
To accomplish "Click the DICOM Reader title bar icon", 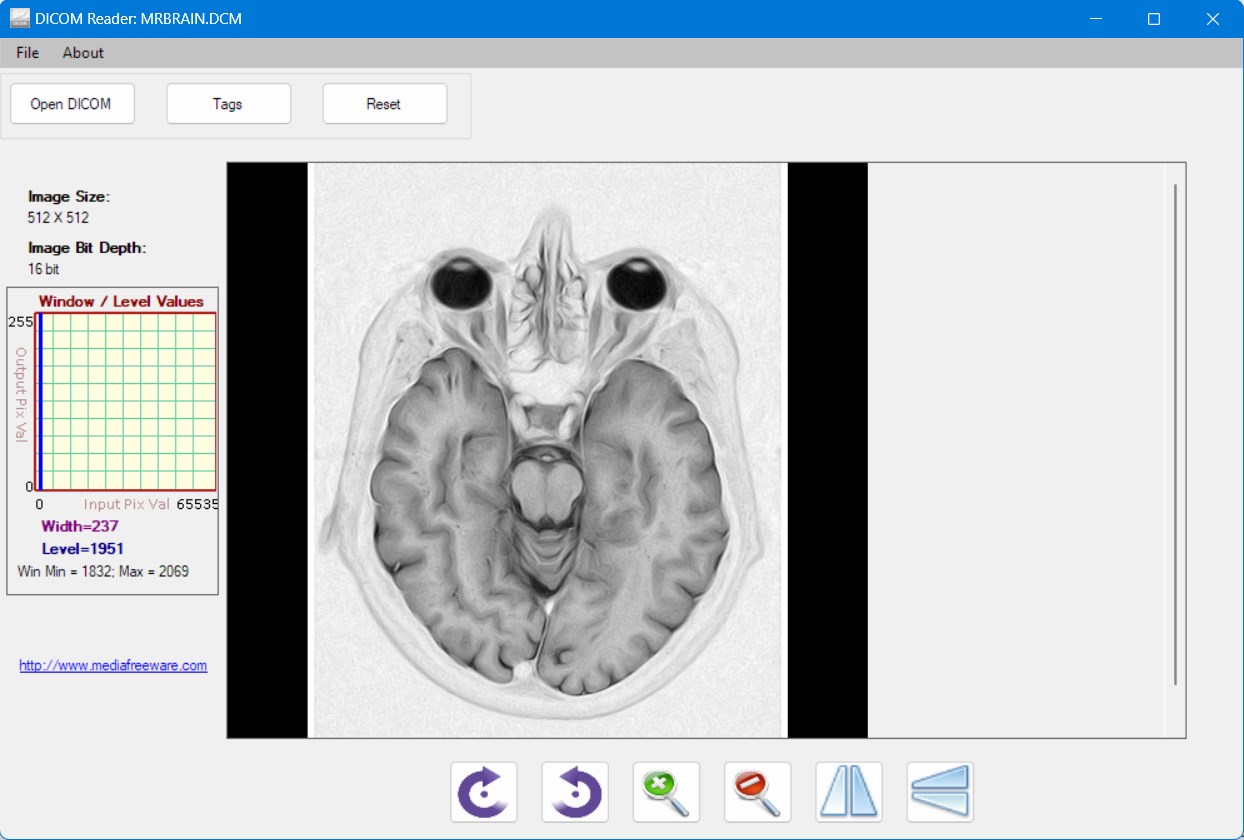I will point(20,18).
